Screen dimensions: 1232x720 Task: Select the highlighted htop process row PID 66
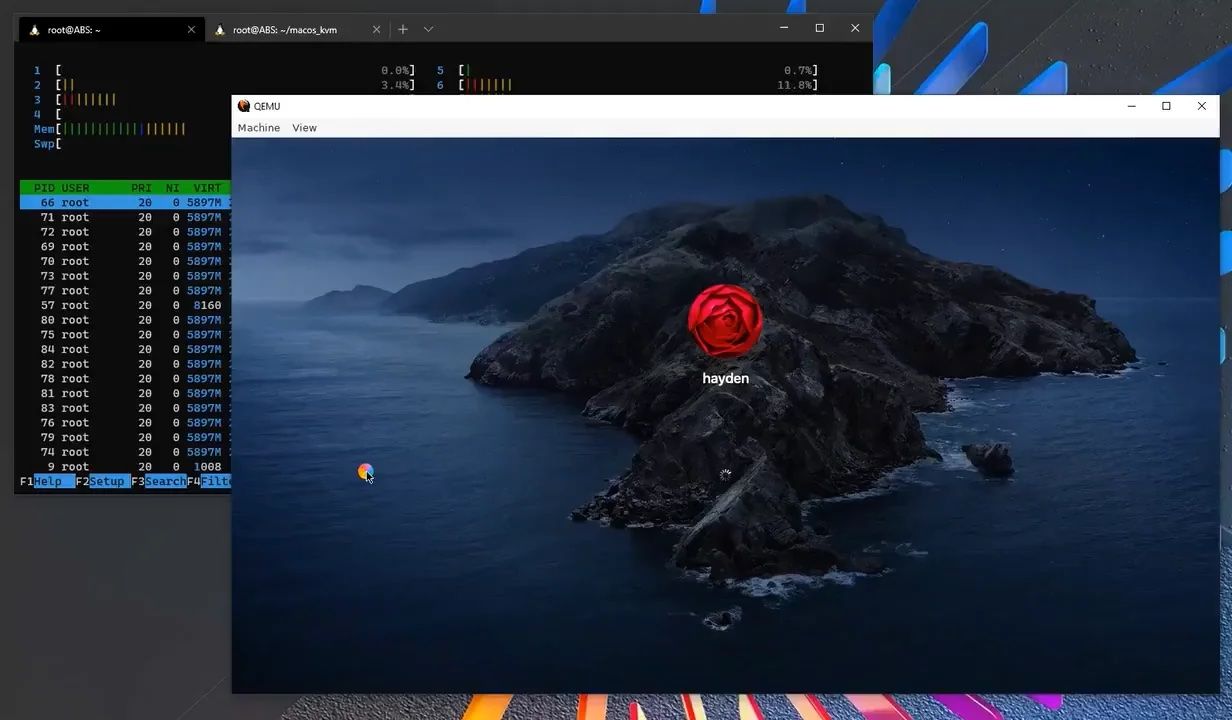pos(126,202)
